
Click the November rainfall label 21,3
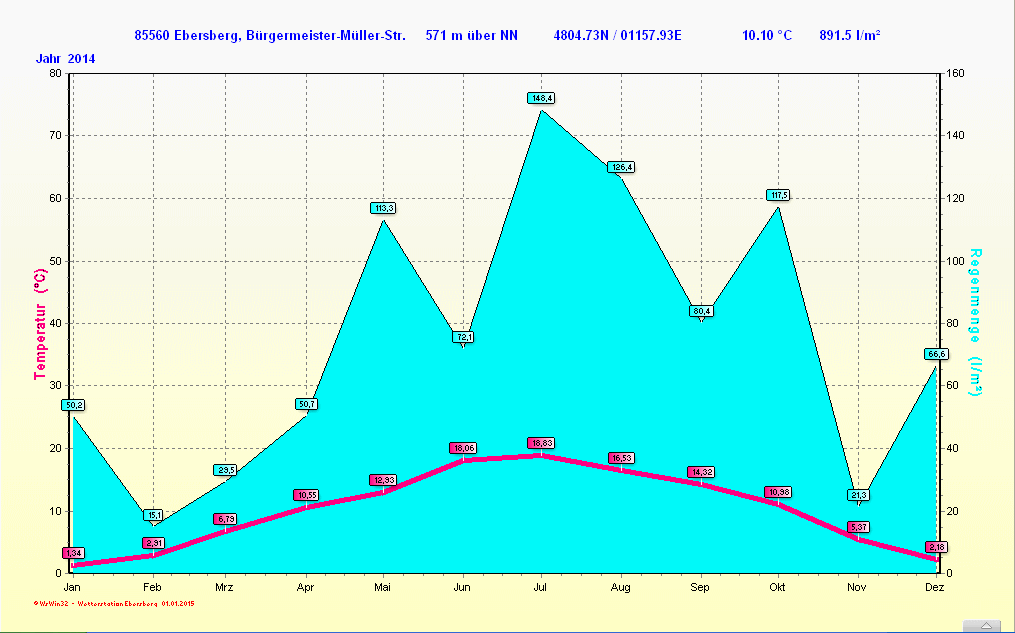coord(858,495)
